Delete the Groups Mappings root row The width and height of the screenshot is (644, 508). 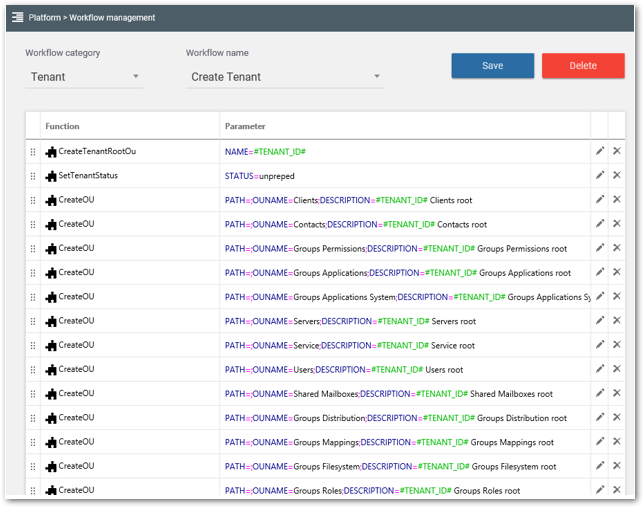pos(616,442)
